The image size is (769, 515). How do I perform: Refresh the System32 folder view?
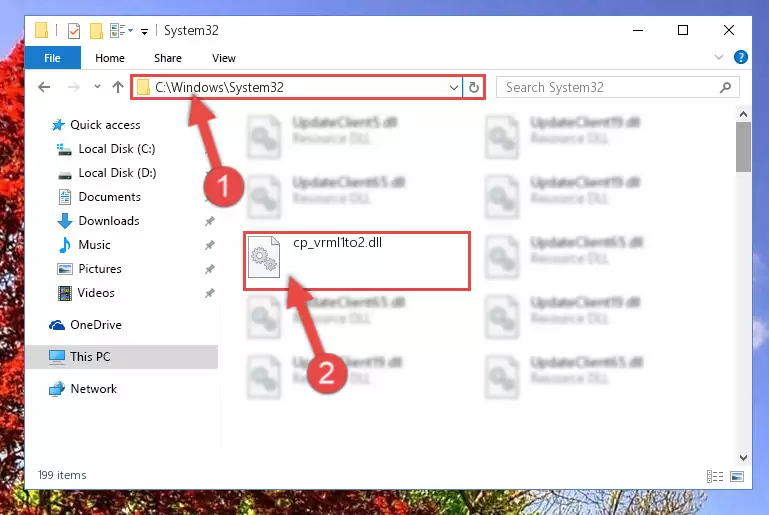pyautogui.click(x=473, y=88)
